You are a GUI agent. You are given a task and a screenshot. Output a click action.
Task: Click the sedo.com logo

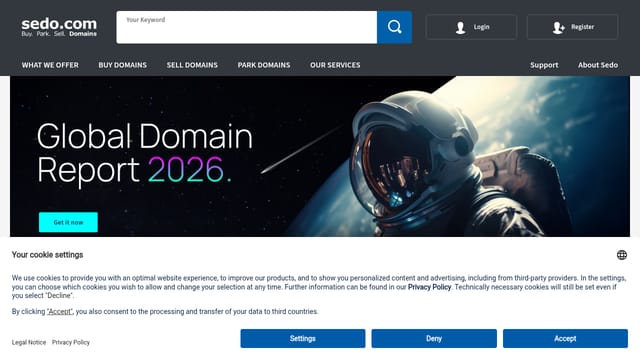point(59,27)
